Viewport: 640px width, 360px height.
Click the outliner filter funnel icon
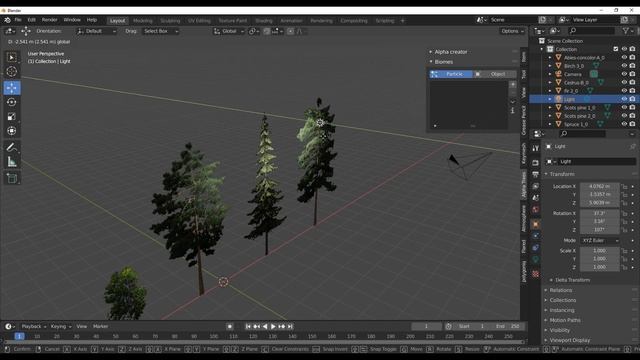tap(626, 31)
